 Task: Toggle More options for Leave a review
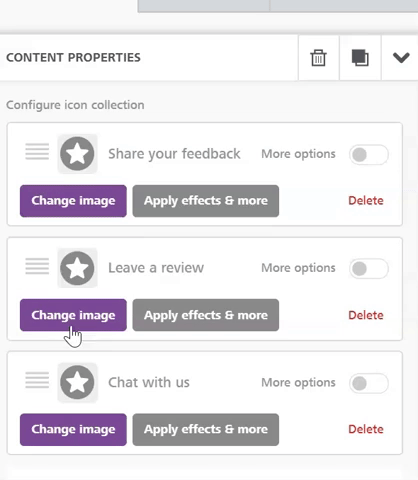[x=369, y=268]
